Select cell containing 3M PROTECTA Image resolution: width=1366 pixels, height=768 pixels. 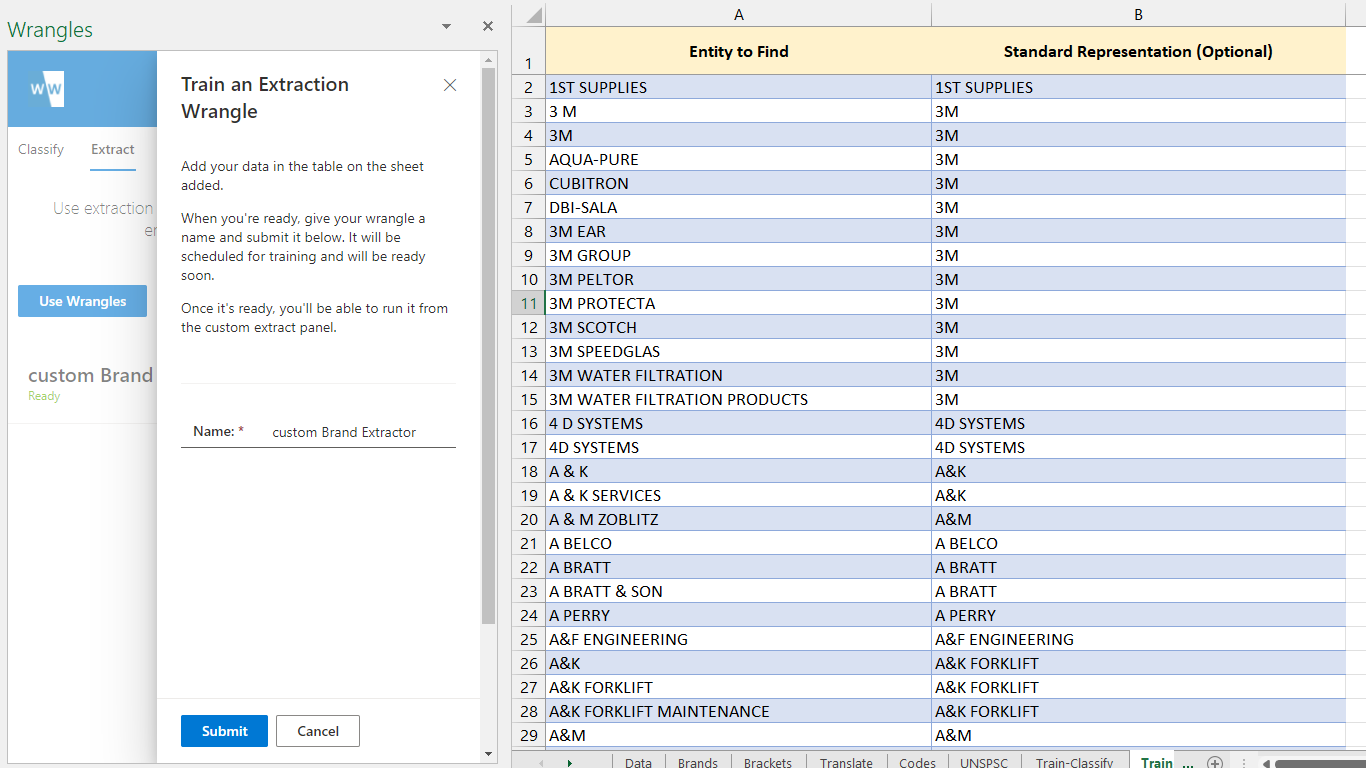(x=738, y=303)
